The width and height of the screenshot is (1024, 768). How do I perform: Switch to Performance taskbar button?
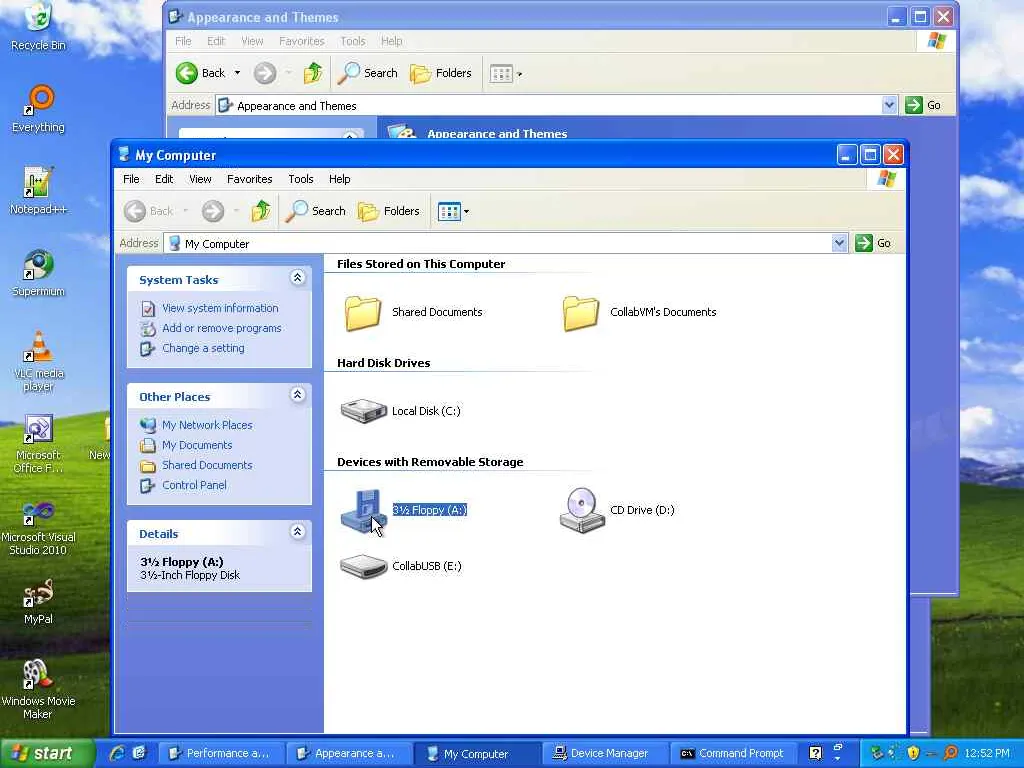pyautogui.click(x=220, y=754)
